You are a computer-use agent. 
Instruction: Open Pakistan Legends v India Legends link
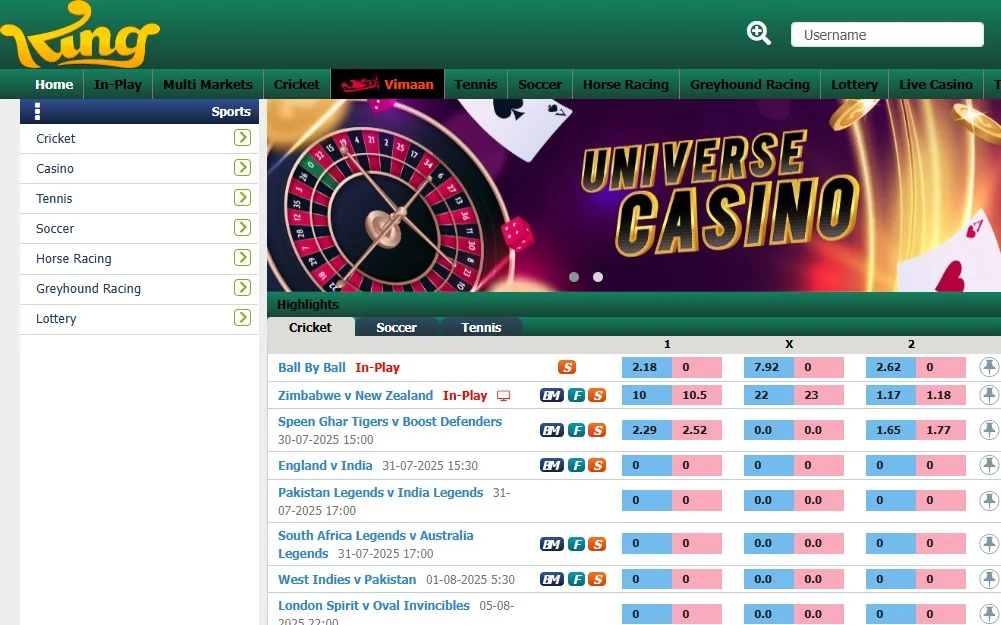380,492
